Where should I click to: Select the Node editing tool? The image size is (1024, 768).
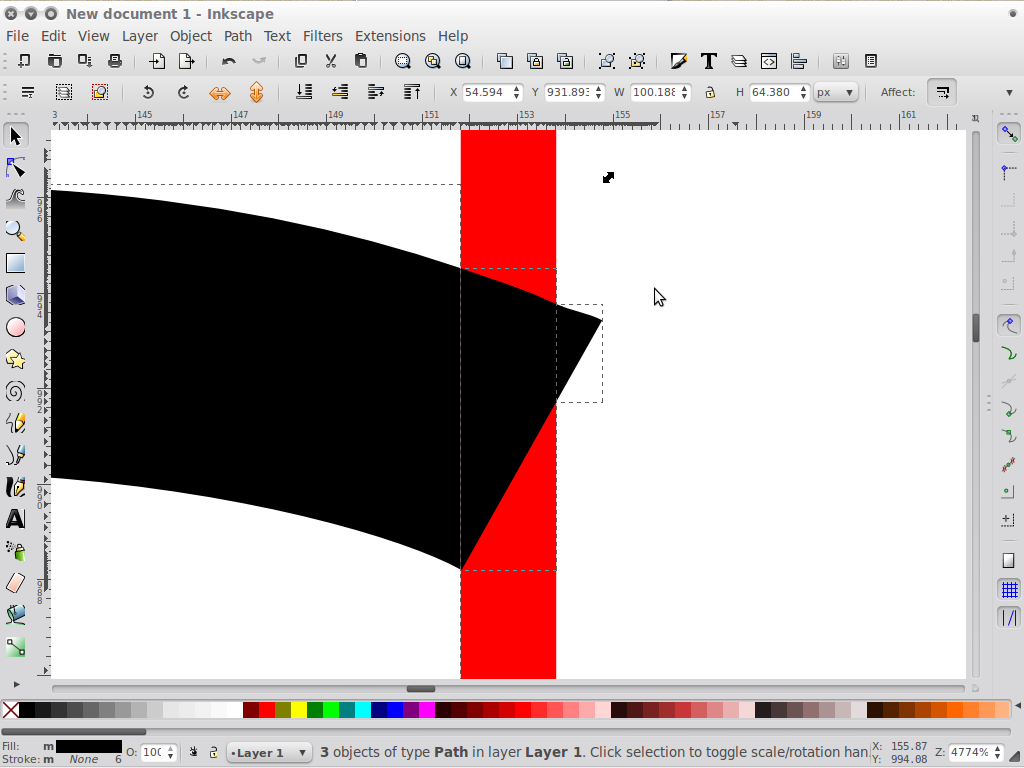(16, 167)
